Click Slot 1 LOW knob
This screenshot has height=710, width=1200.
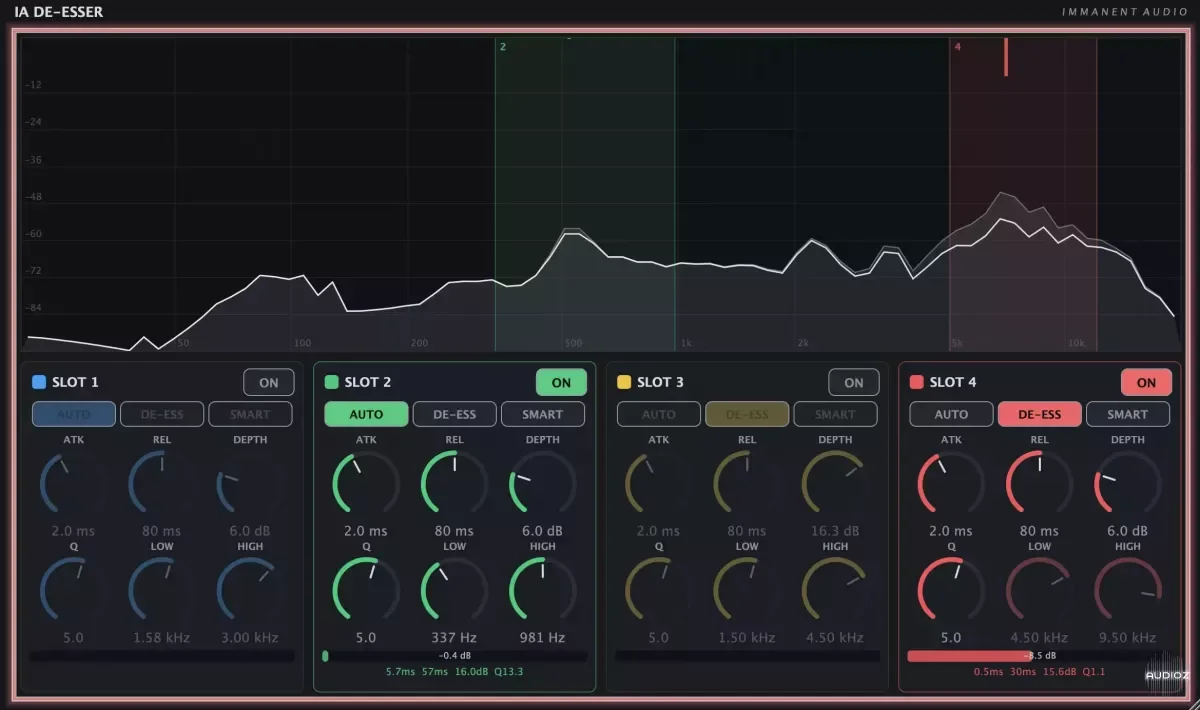[x=162, y=591]
